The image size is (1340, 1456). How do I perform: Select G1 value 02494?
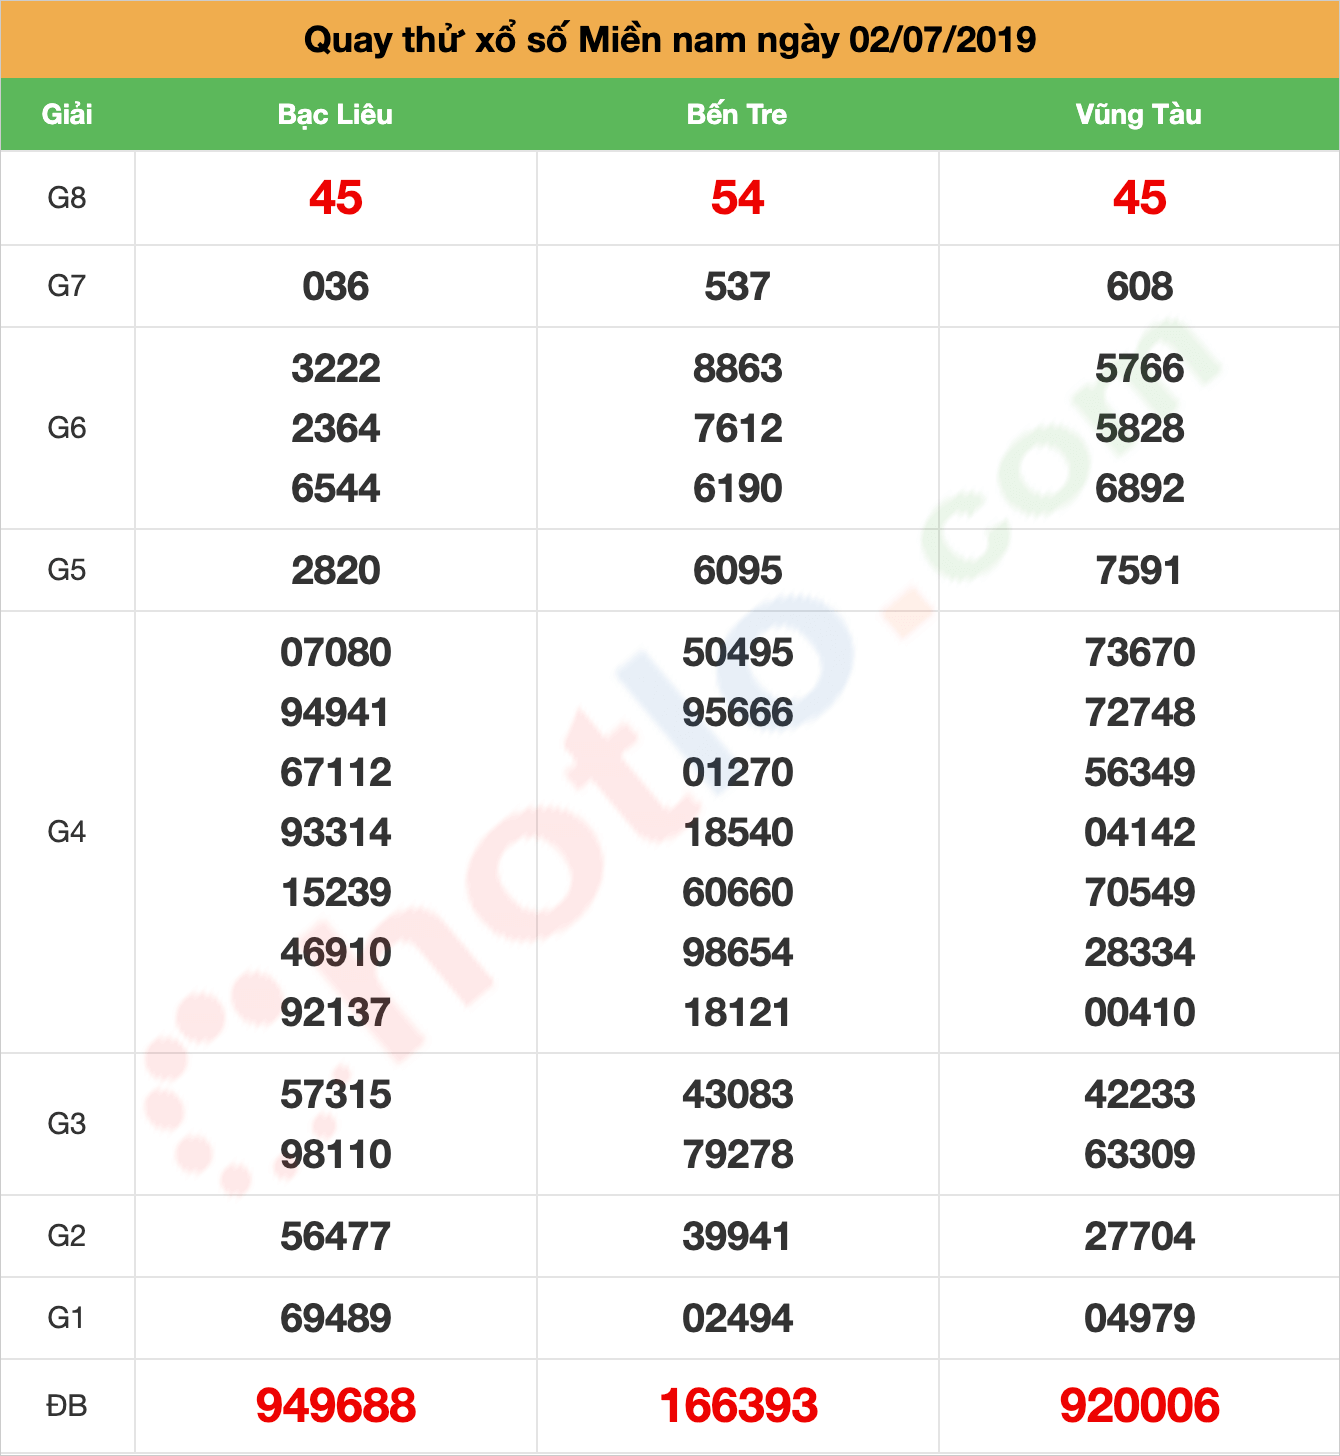click(x=738, y=1319)
